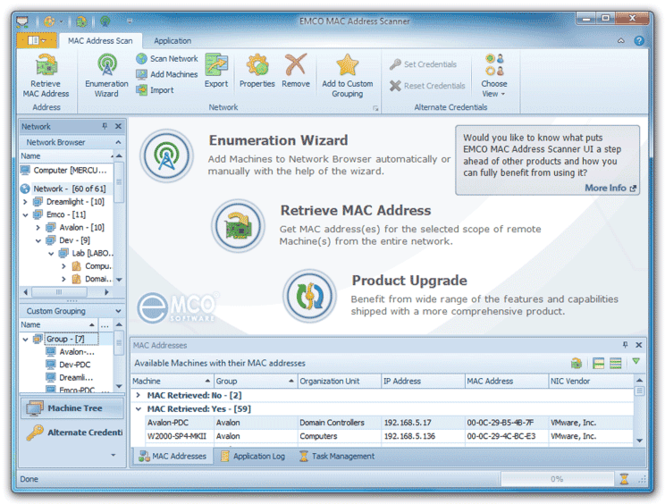Click the 0% progress bar in status bar
Viewport: 665px width, 504px height.
coord(557,479)
